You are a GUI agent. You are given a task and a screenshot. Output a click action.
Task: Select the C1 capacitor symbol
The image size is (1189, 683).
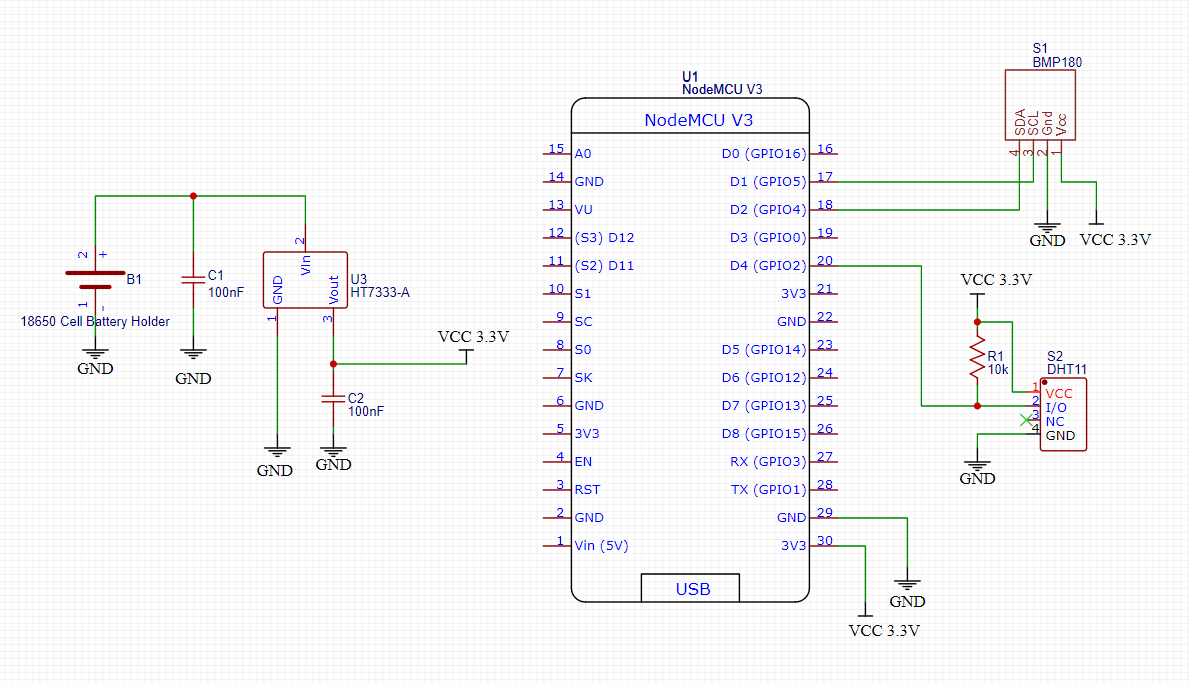(193, 280)
